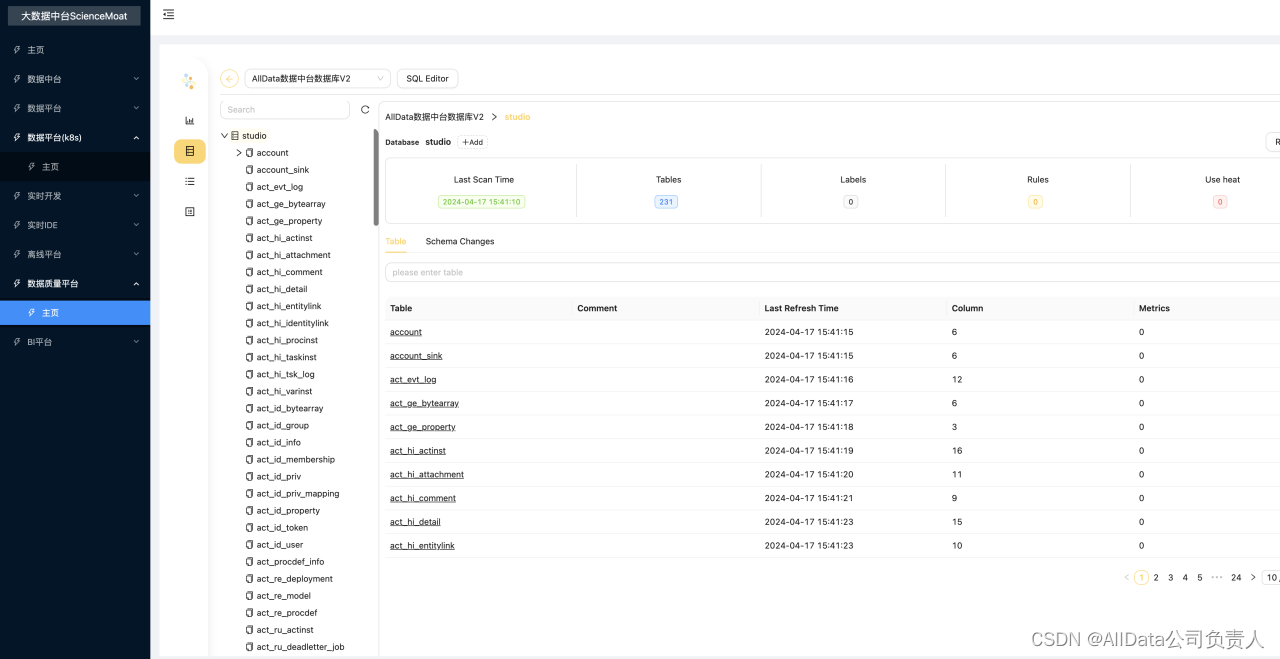Click the Column value 16 for act_hi_actinst
The image size is (1280, 659).
tap(957, 451)
